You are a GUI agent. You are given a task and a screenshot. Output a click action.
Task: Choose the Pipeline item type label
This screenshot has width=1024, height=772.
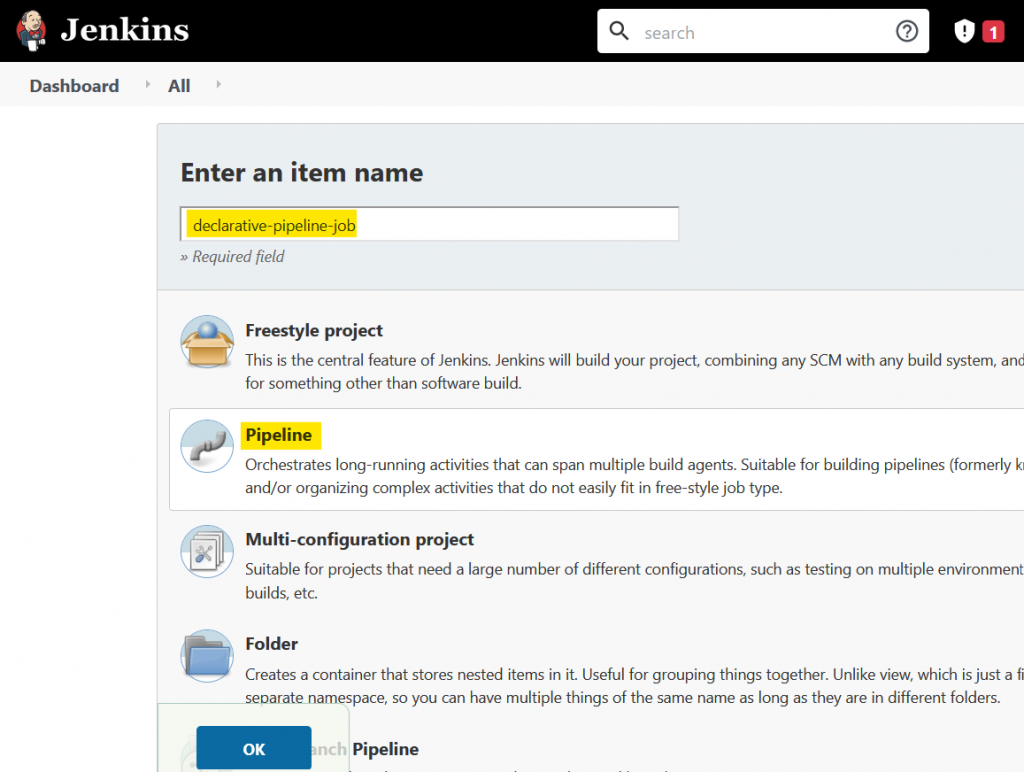280,435
